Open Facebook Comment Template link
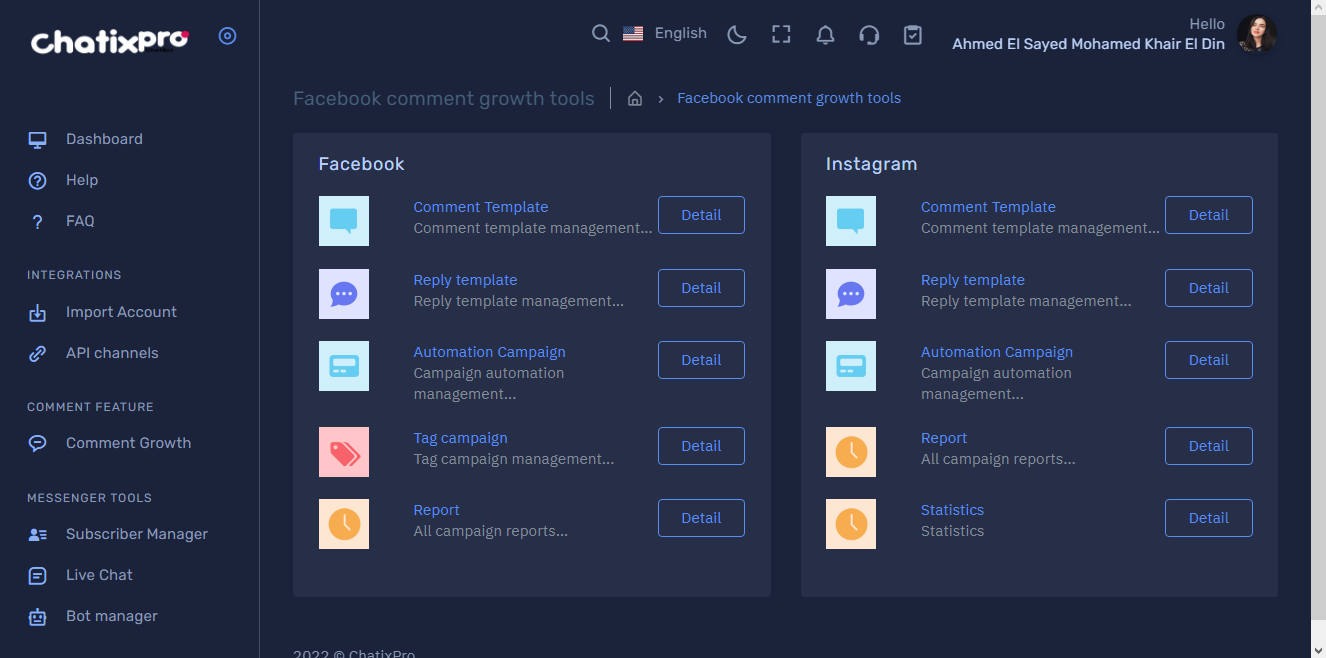This screenshot has height=658, width=1326. pos(481,207)
